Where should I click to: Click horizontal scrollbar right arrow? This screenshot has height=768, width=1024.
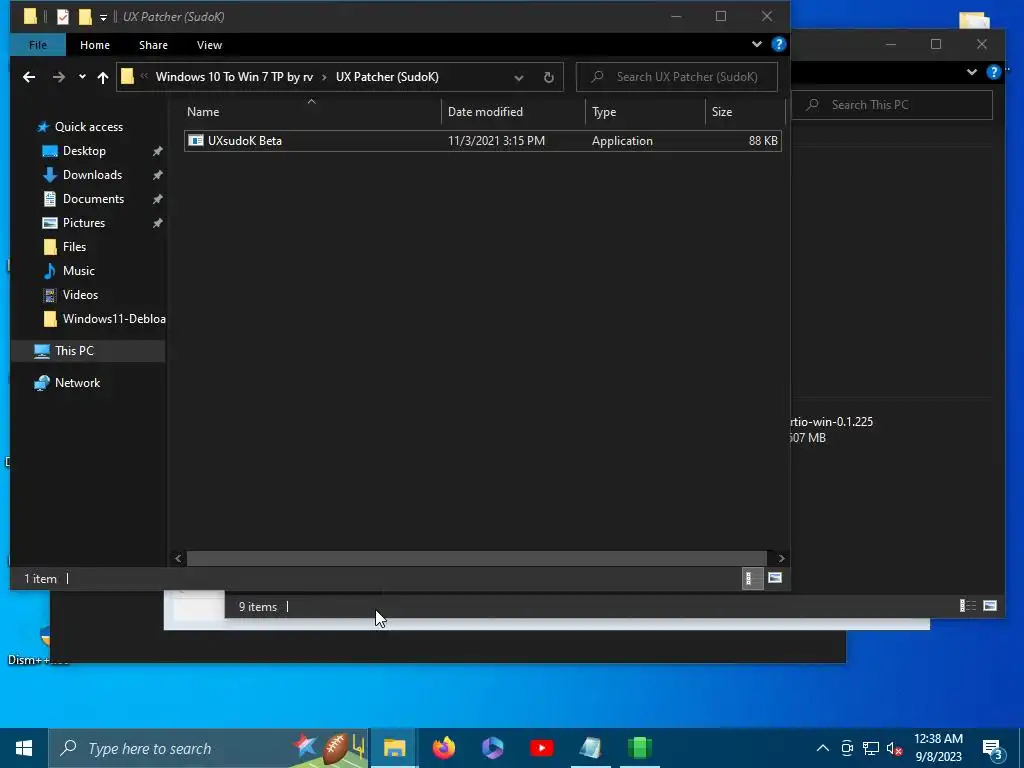(x=781, y=558)
